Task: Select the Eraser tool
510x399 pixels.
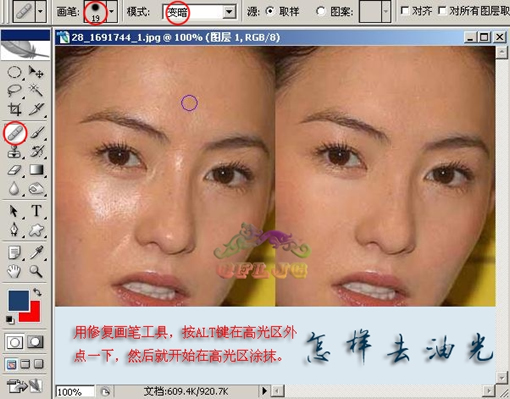Action: click(14, 170)
